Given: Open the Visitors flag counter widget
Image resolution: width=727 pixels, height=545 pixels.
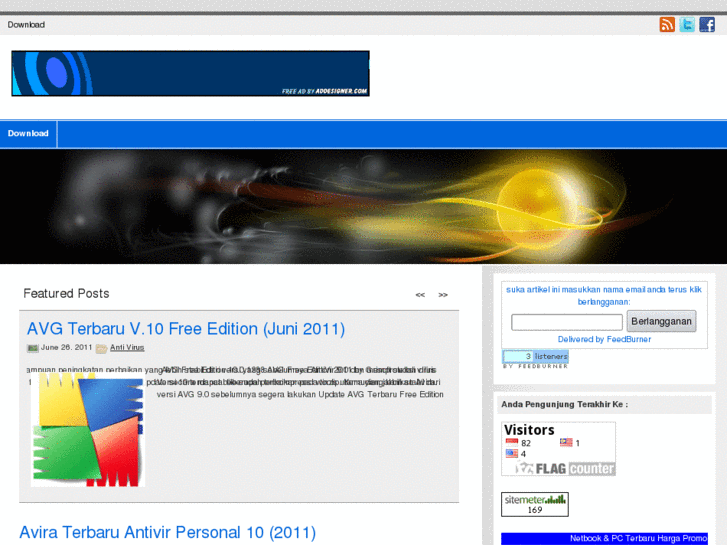Looking at the screenshot, I should click(558, 449).
